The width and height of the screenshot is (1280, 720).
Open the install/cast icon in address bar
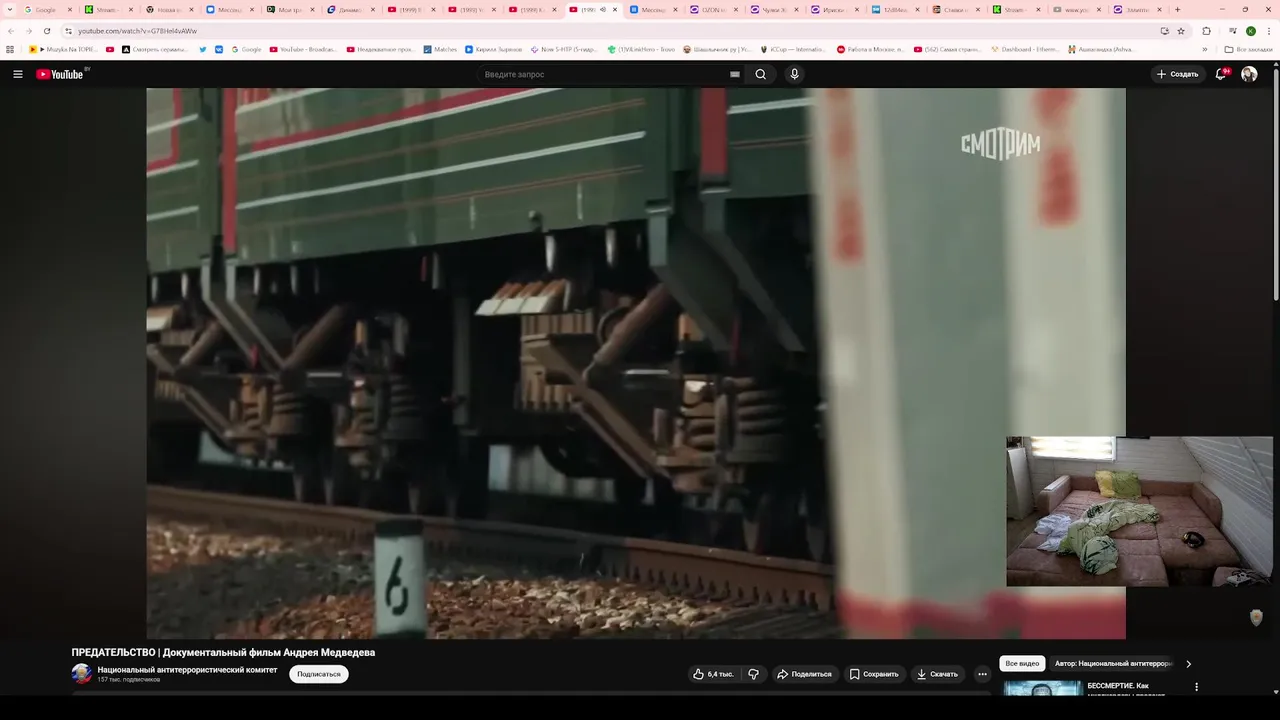1164,31
